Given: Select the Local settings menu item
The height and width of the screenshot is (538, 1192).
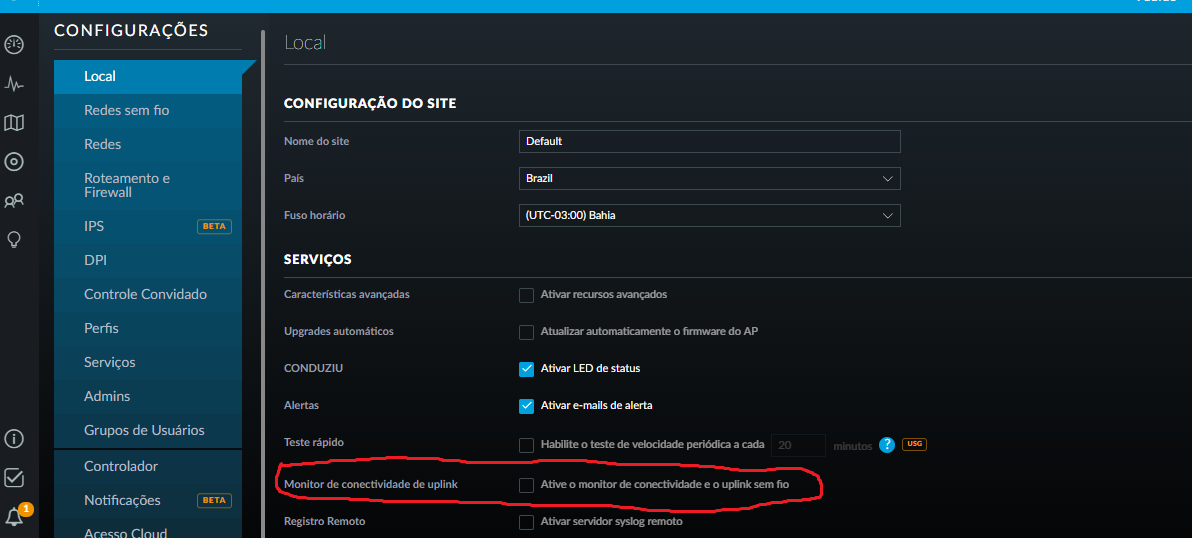Looking at the screenshot, I should [148, 77].
